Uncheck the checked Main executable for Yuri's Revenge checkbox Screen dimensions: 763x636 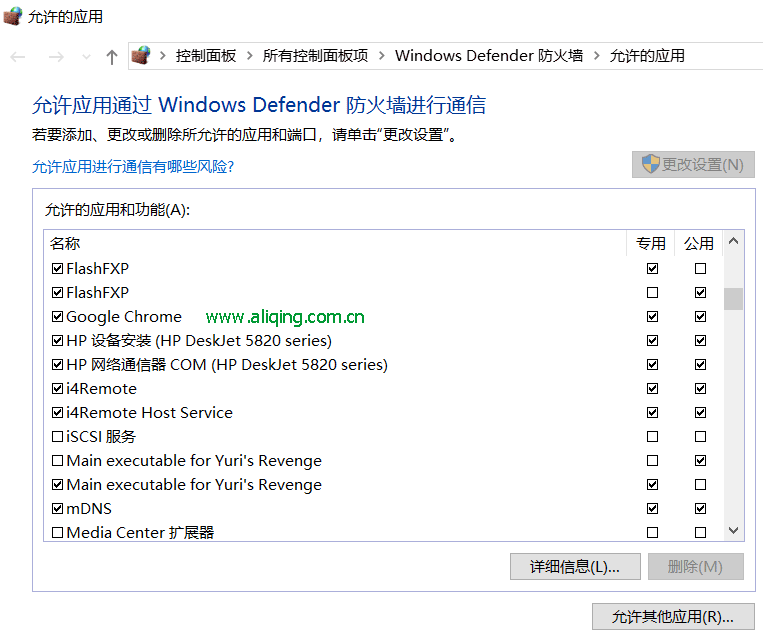click(57, 485)
